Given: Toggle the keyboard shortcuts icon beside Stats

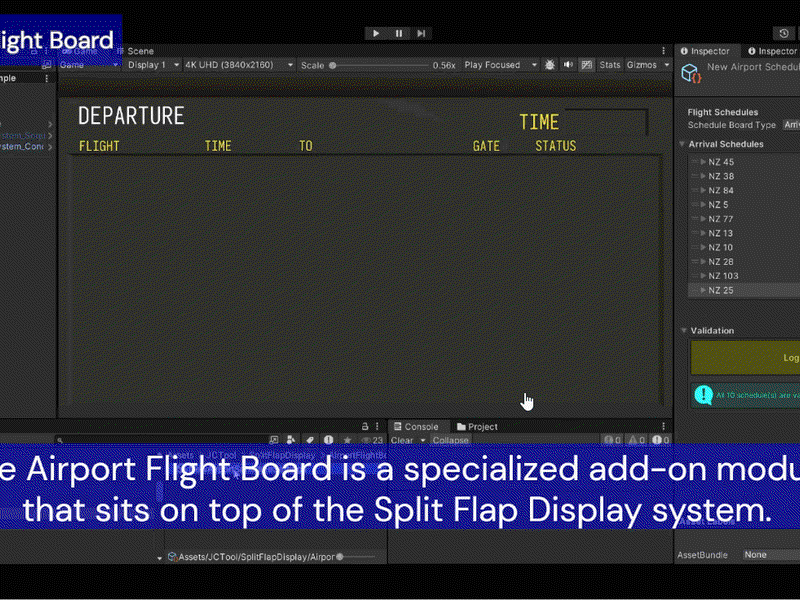Looking at the screenshot, I should tap(587, 65).
